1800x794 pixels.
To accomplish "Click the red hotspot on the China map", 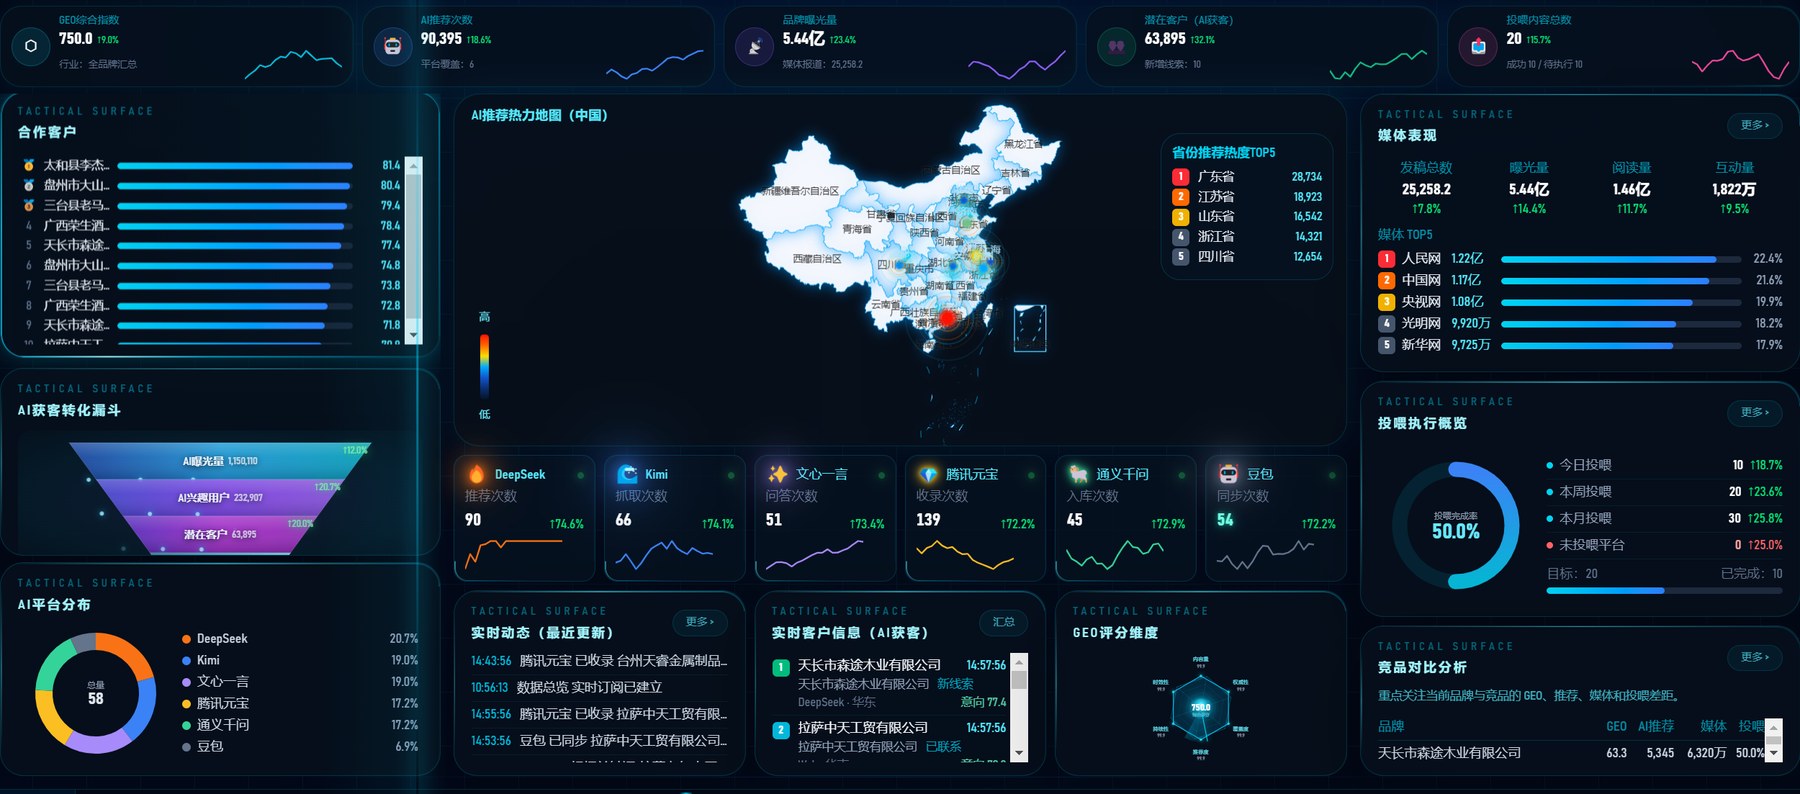I will pyautogui.click(x=947, y=319).
